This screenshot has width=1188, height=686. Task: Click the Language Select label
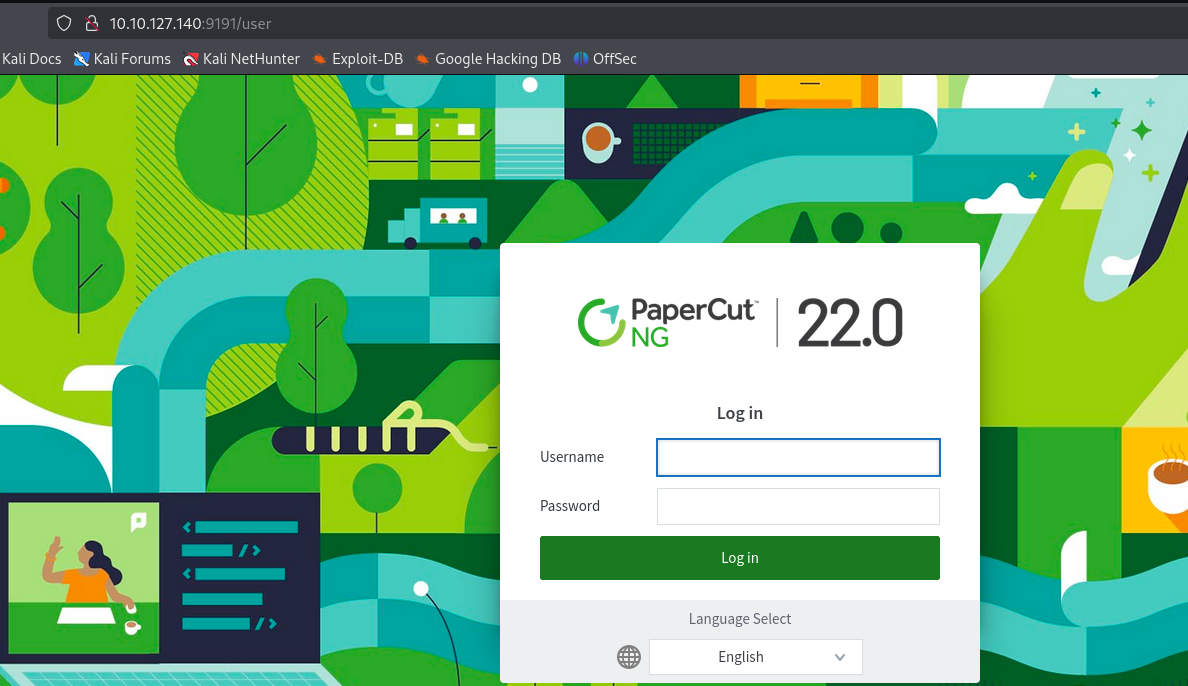click(739, 619)
